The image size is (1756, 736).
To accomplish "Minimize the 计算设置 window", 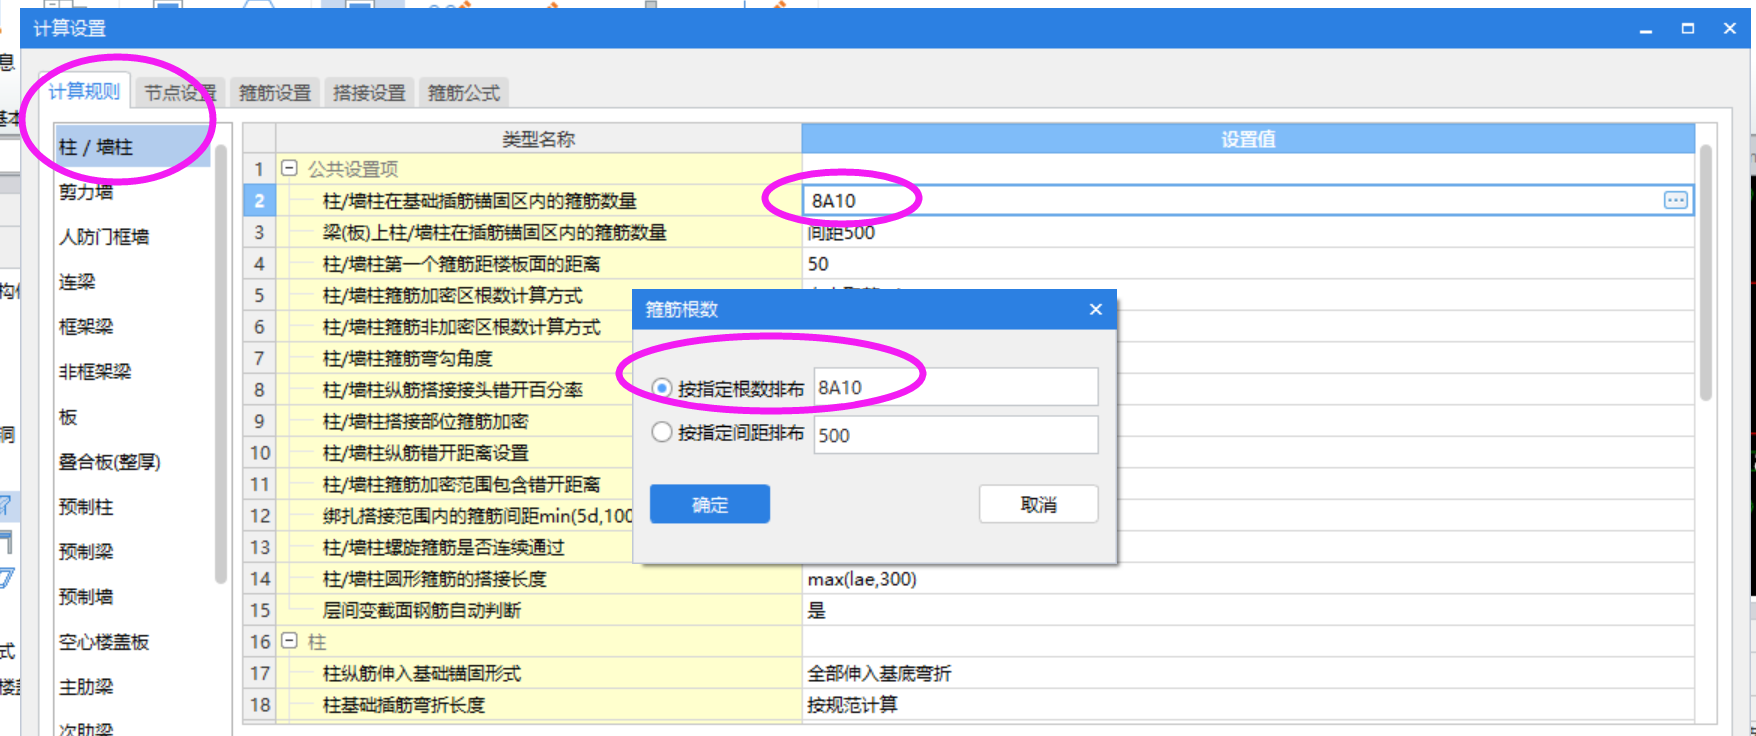I will [x=1646, y=30].
